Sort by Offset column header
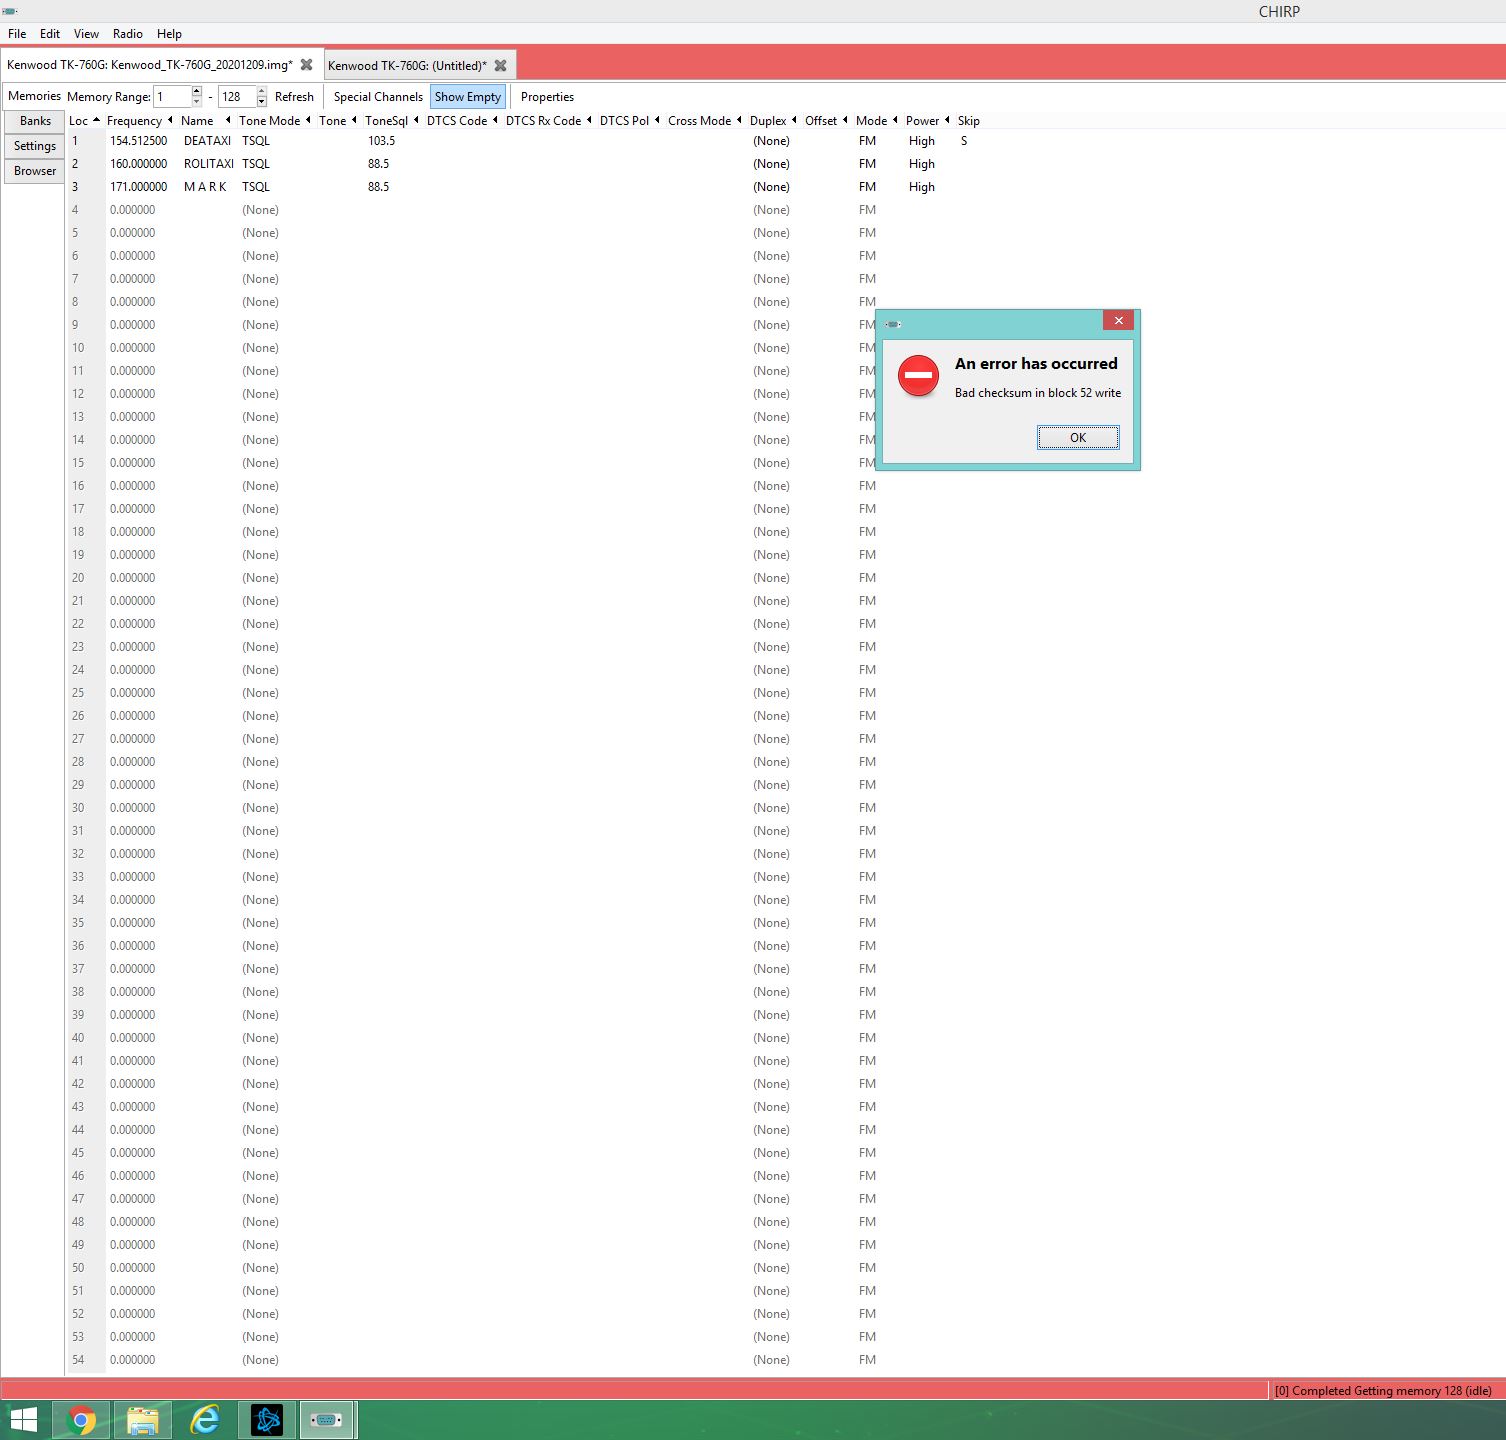The width and height of the screenshot is (1506, 1440). click(821, 121)
